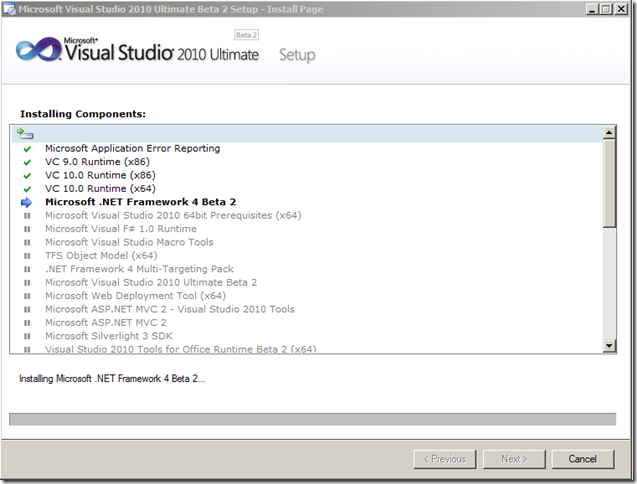
Task: Click the component list scrollbar thumb
Action: click(x=609, y=184)
